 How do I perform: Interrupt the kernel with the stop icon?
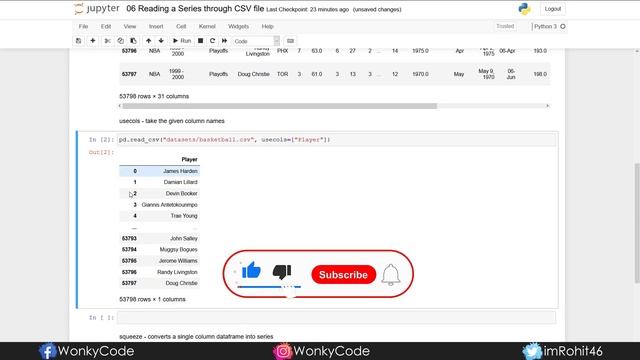point(200,41)
